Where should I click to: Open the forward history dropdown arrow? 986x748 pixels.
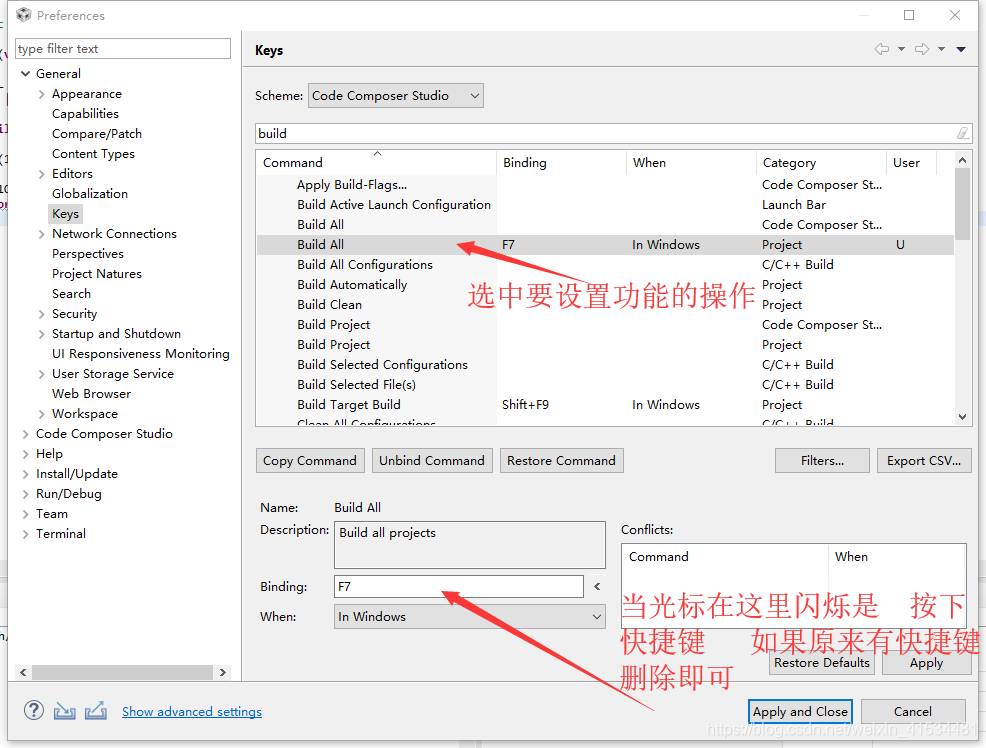(941, 49)
